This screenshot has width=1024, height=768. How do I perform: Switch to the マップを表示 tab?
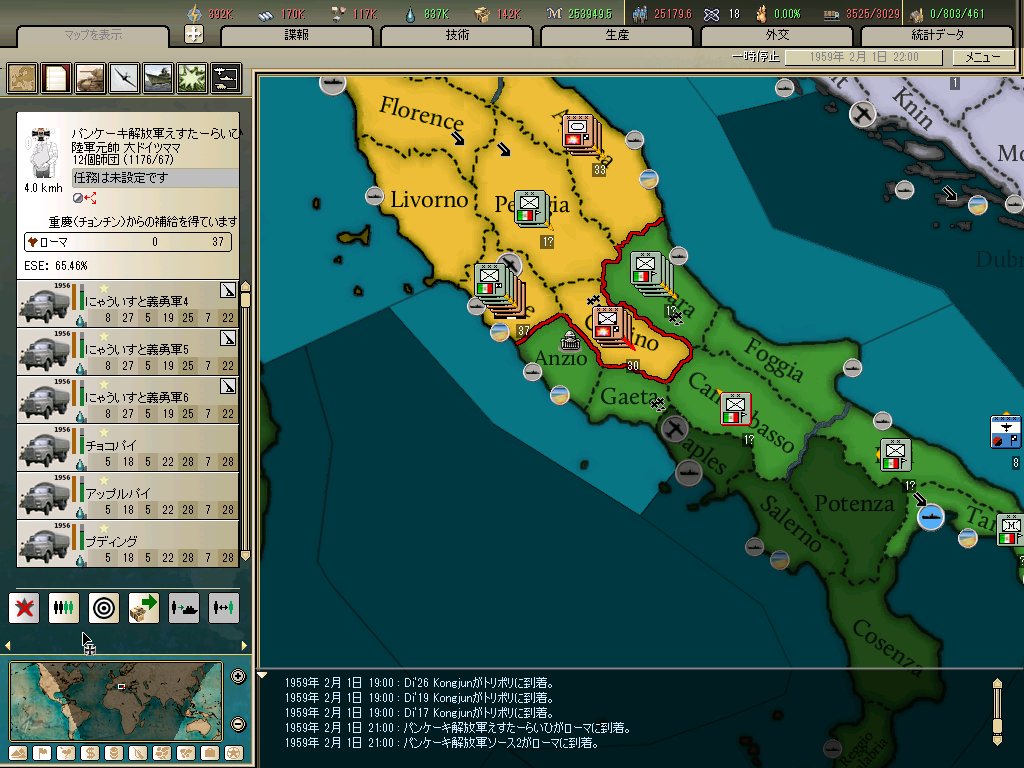point(93,35)
